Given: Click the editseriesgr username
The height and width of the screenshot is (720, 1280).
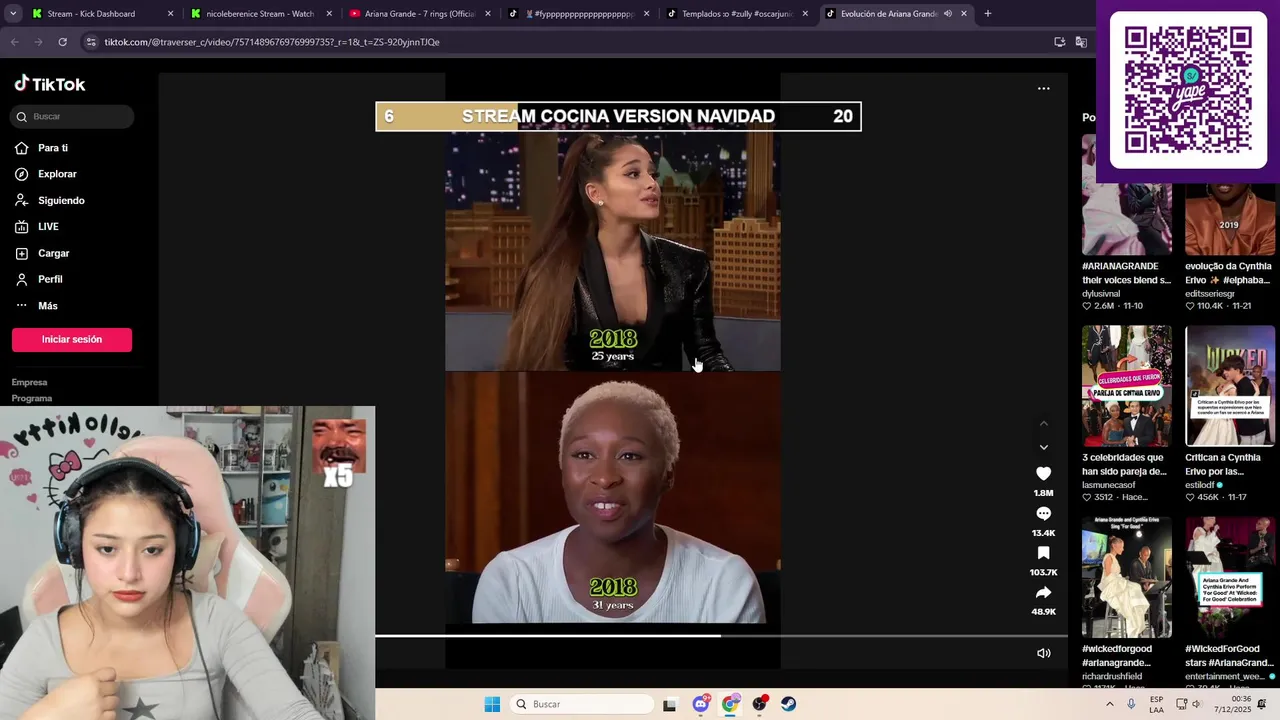Looking at the screenshot, I should [x=1210, y=294].
